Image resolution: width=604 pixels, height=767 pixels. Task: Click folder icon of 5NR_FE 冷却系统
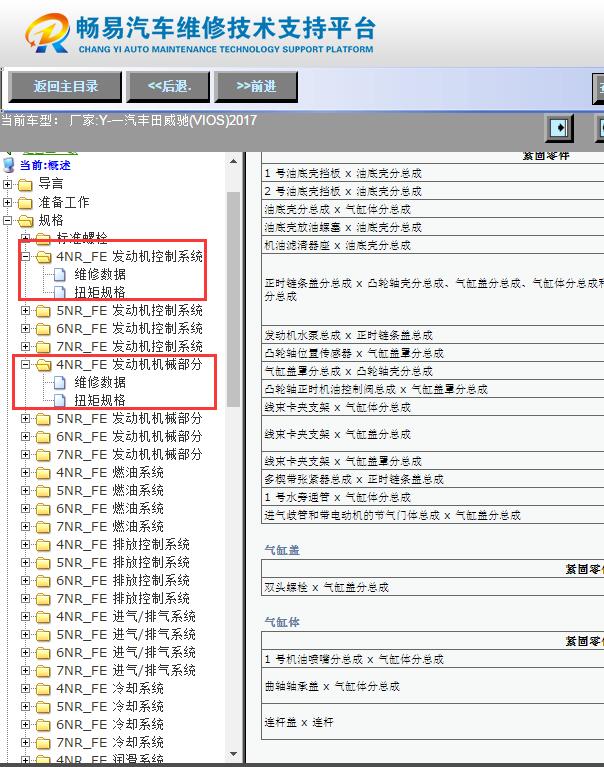(44, 707)
